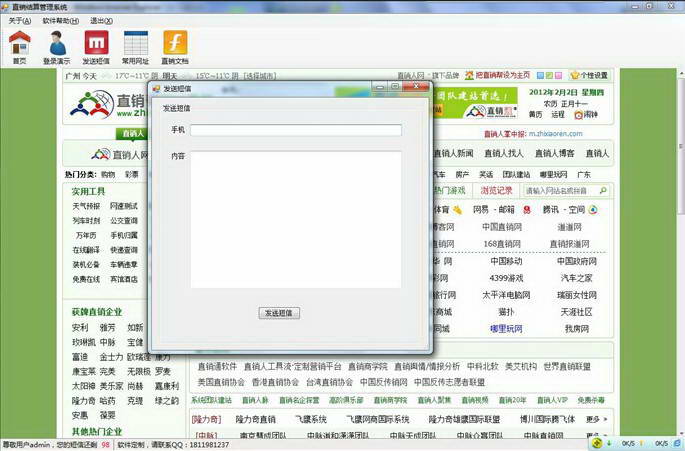Click the 把直销帮设为主页 house icon

[469, 75]
